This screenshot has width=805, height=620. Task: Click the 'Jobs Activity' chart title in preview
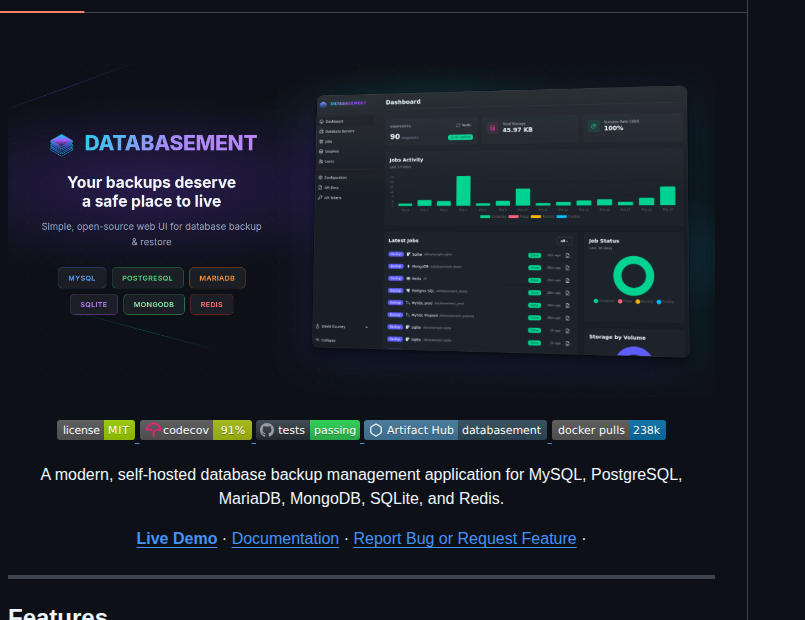406,160
